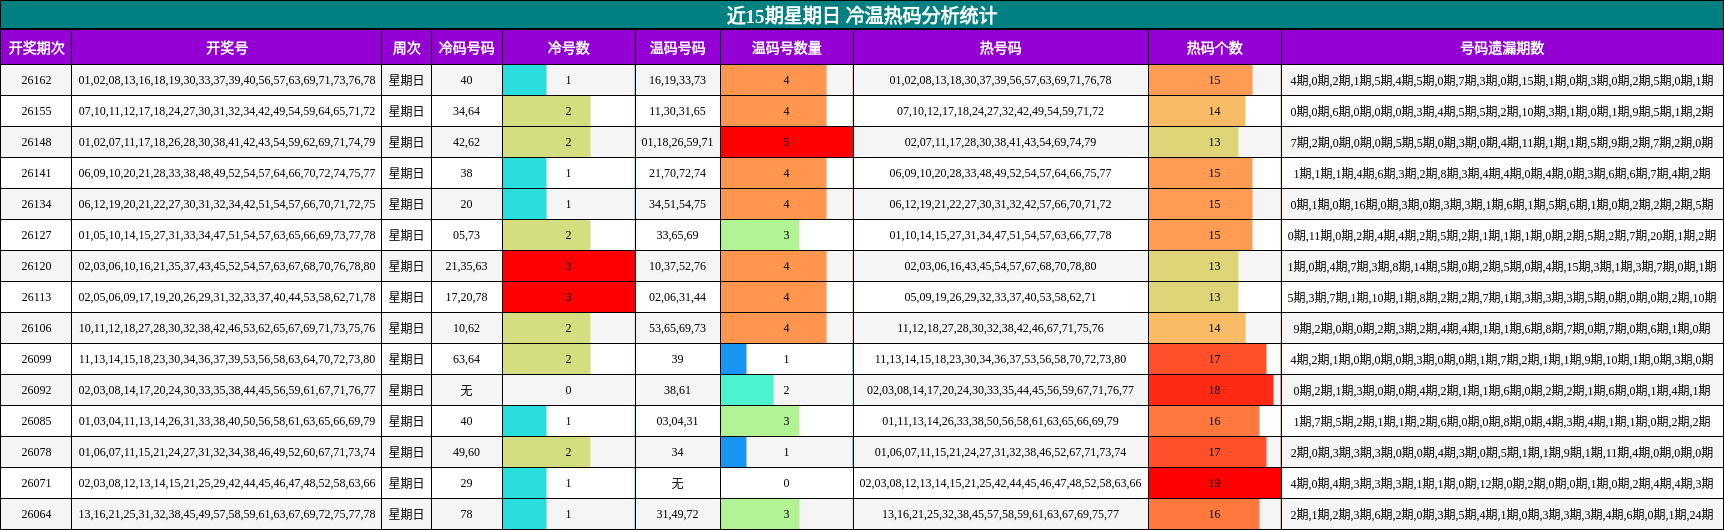1724x530 pixels.
Task: Click red warm count bar showing 5
Action: 786,142
